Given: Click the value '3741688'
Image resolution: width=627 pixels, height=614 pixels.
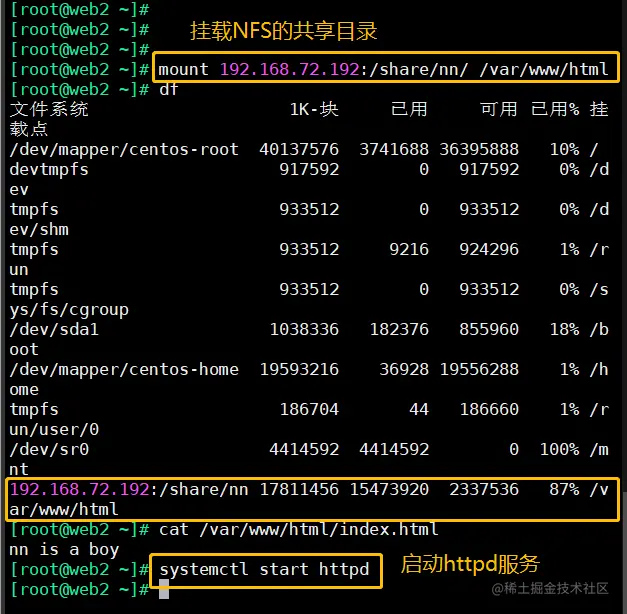Looking at the screenshot, I should [393, 150].
